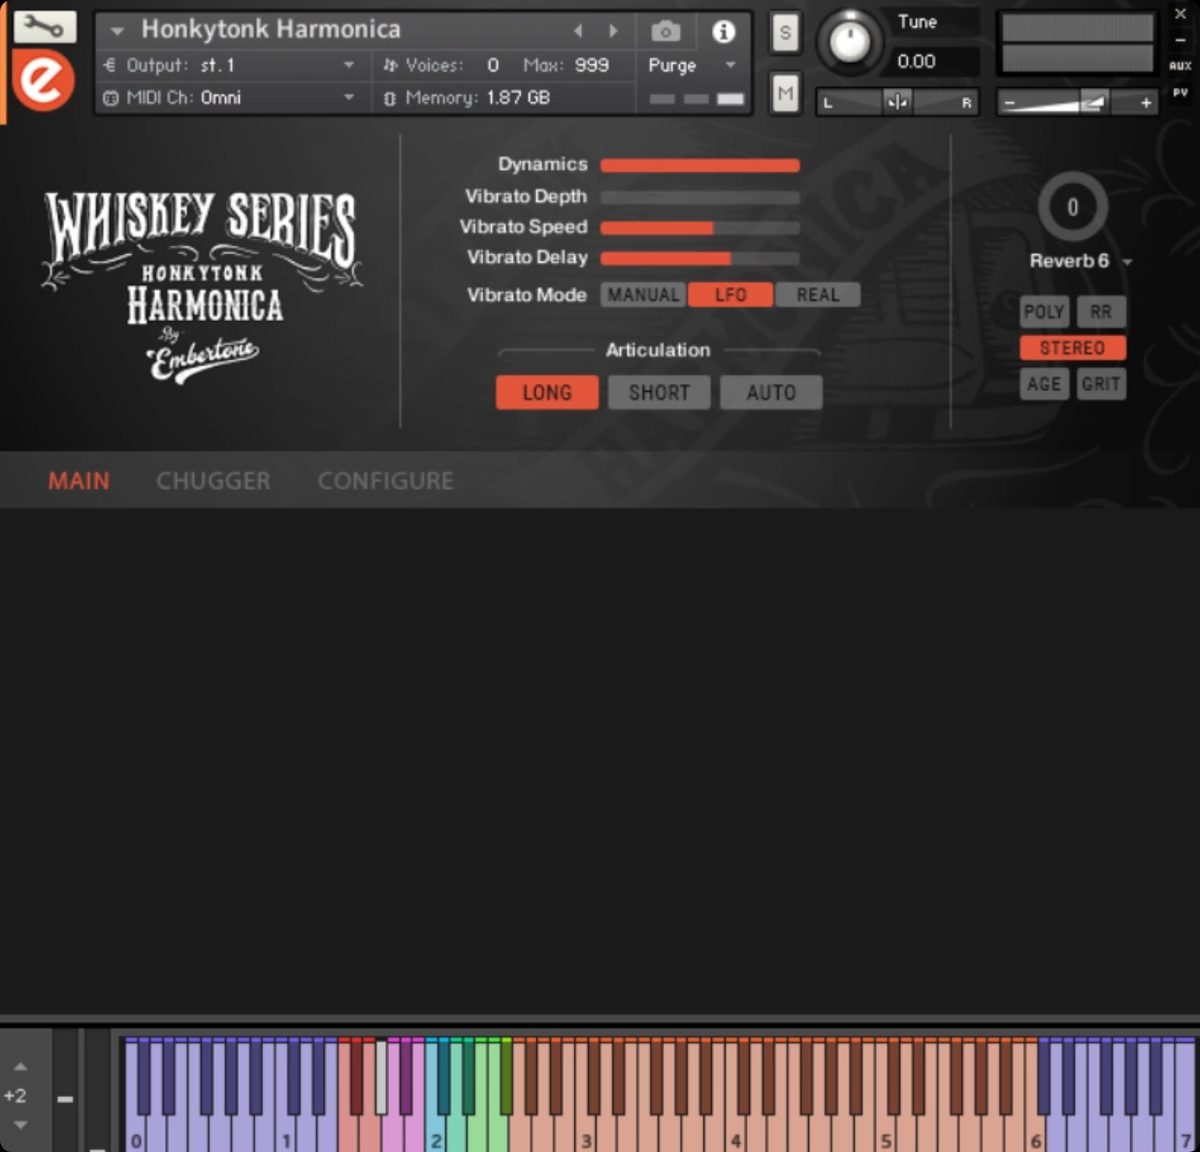Viewport: 1200px width, 1152px height.
Task: Toggle the GRIT effect
Action: point(1101,384)
